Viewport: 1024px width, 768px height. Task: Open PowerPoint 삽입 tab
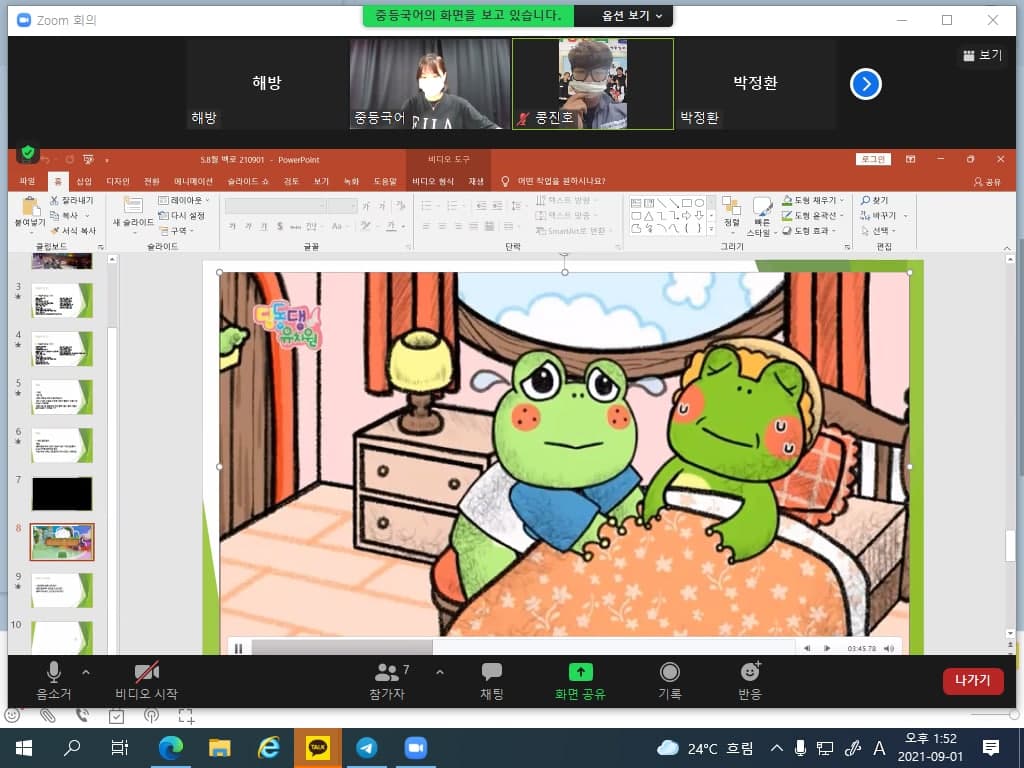point(84,181)
